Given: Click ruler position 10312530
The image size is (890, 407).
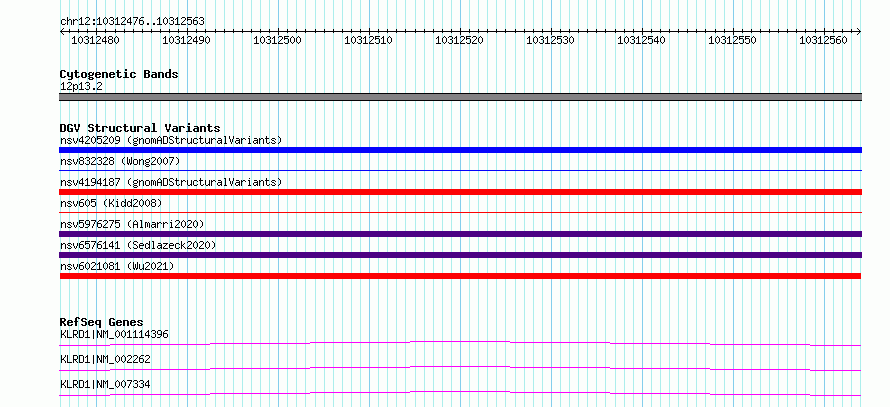Looking at the screenshot, I should click(551, 40).
